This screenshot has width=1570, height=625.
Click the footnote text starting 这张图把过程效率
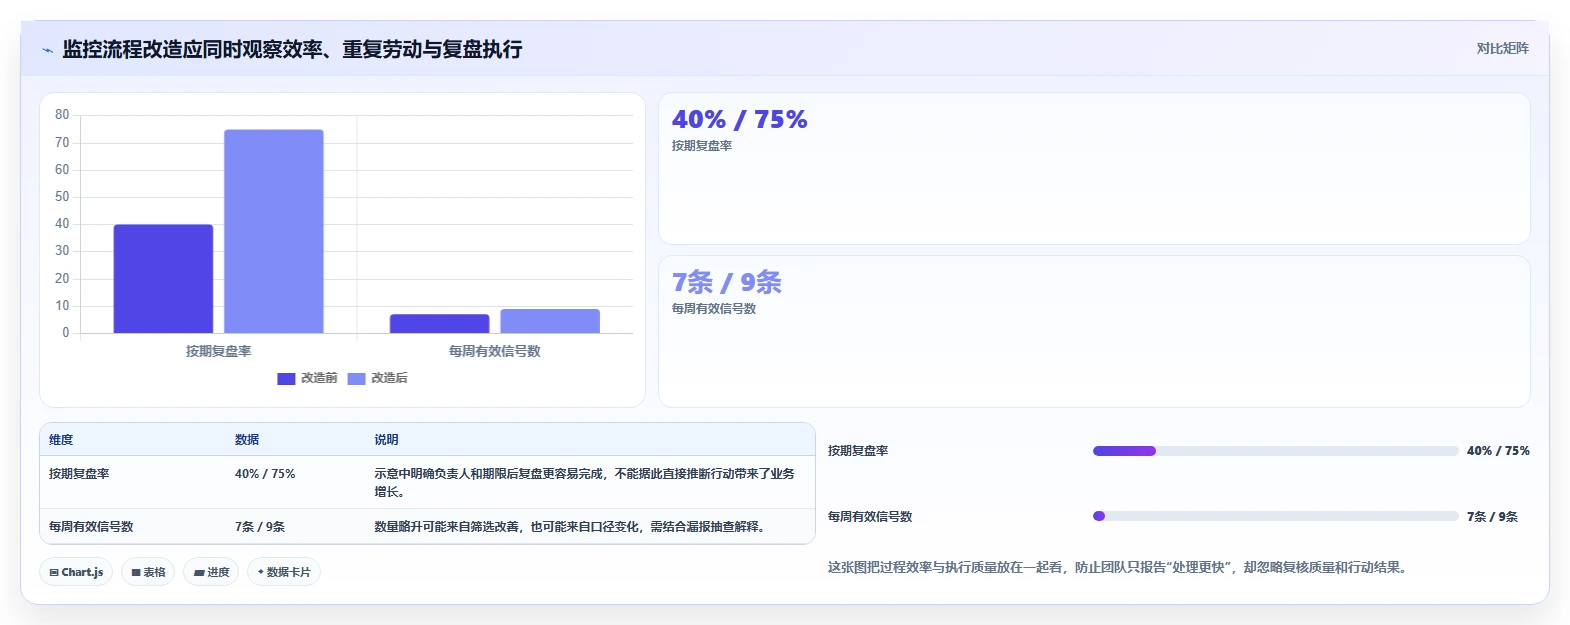coord(1120,567)
